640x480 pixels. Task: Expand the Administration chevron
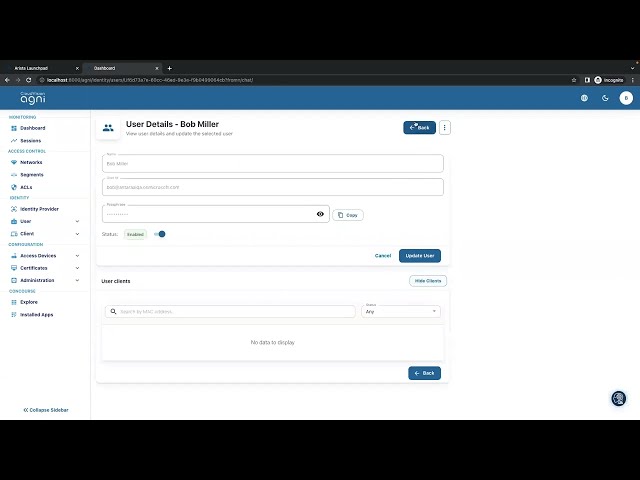(x=77, y=280)
